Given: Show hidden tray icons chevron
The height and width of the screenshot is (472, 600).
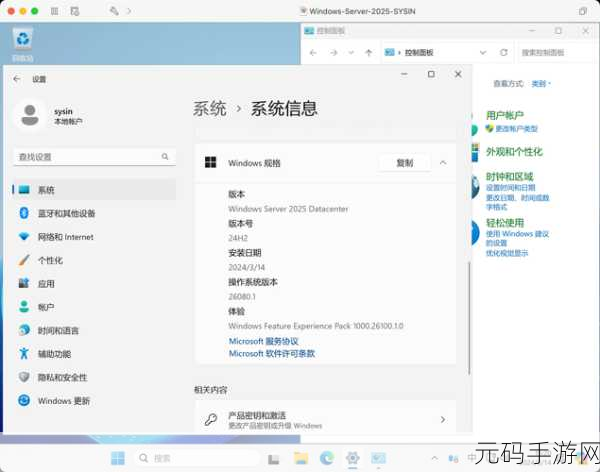Looking at the screenshot, I should click(x=434, y=458).
